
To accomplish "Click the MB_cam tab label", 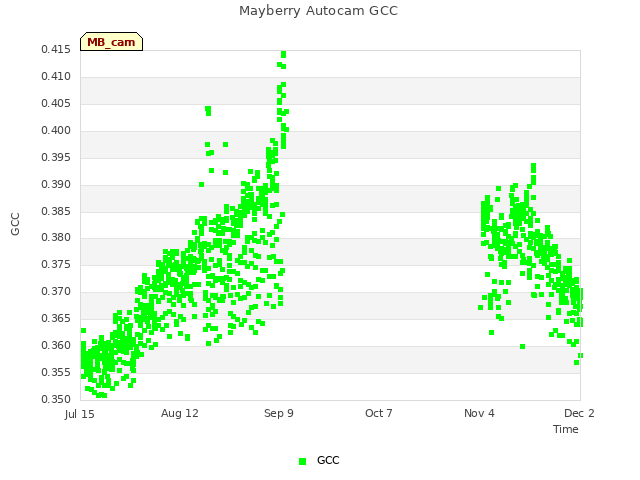I will point(111,42).
